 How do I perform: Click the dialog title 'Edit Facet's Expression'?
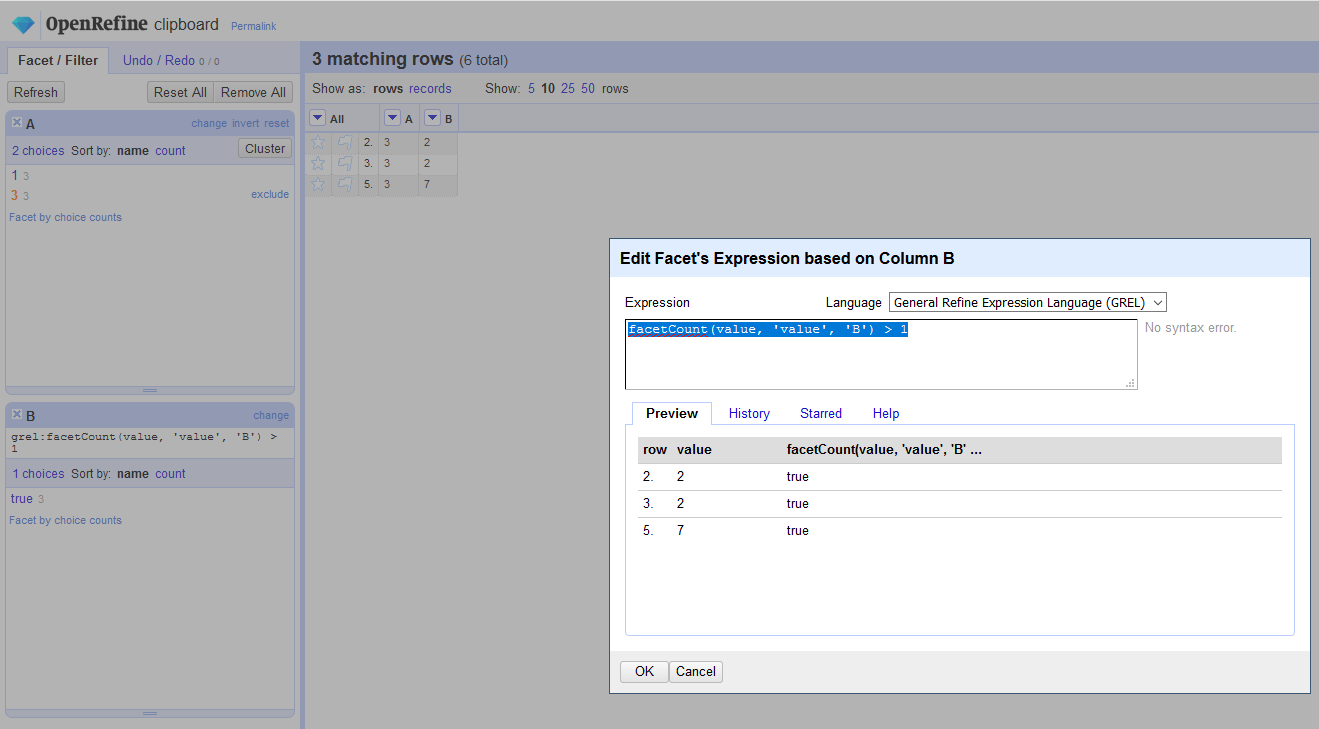[787, 259]
